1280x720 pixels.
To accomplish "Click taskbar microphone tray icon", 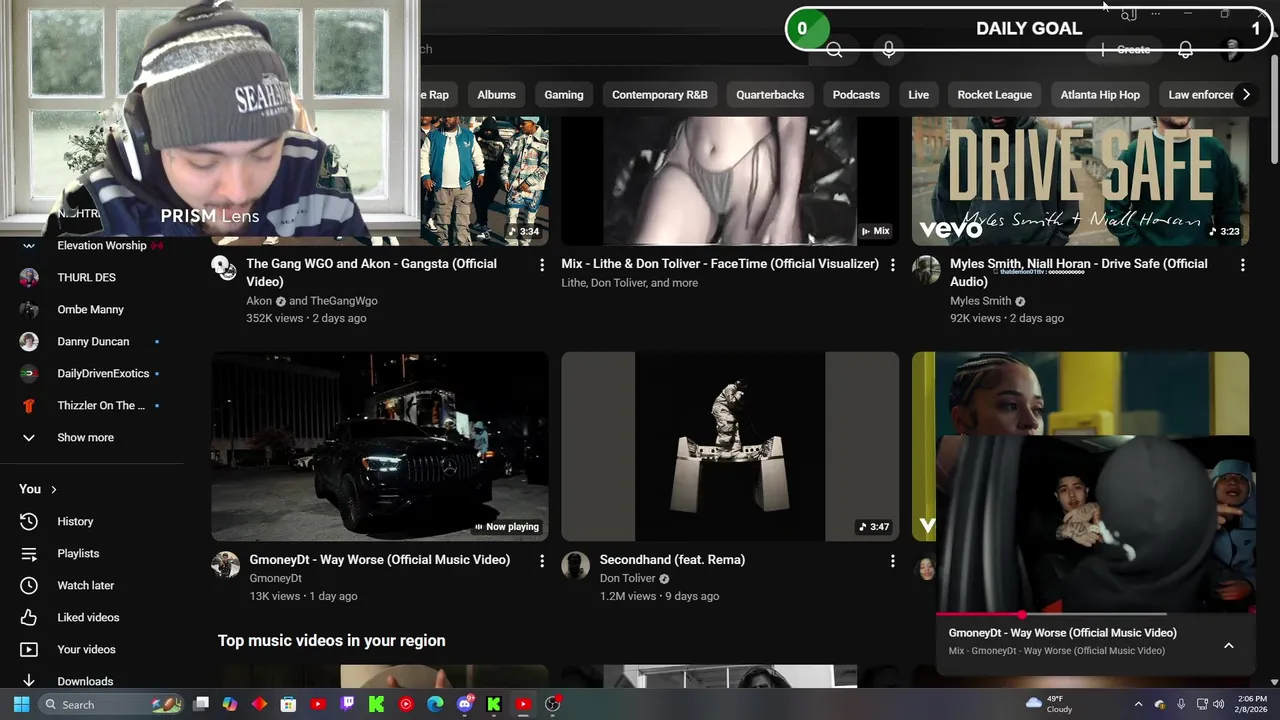I will (x=1181, y=704).
